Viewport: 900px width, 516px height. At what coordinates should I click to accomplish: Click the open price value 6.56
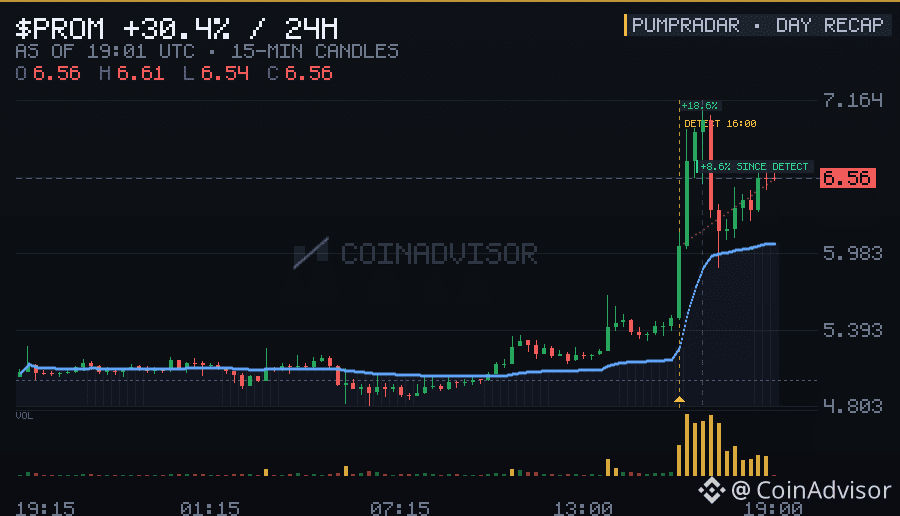pos(56,73)
